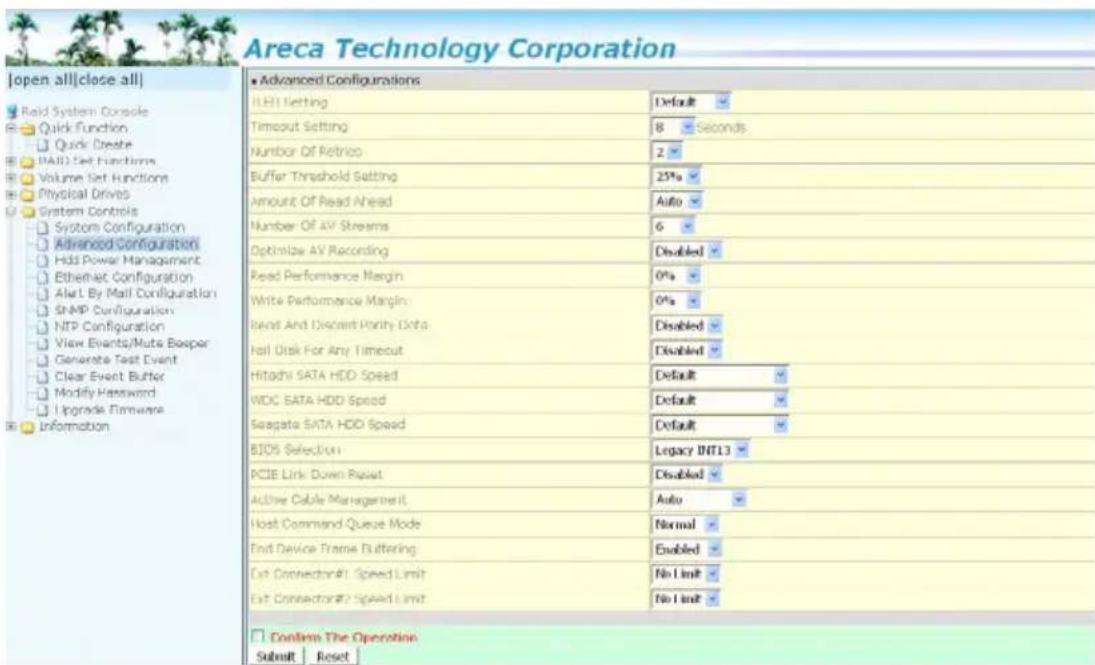Viewport: 1095px width, 665px height.
Task: Open the PCIE Link Down Reset dropdown
Action: pos(686,474)
